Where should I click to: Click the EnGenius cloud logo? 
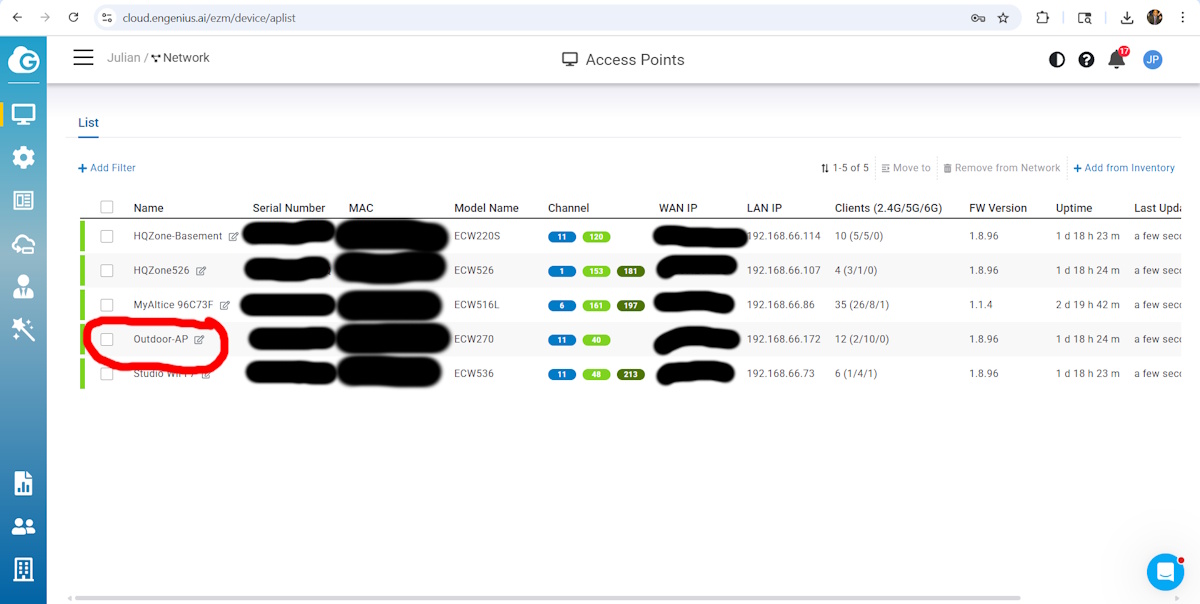coord(23,60)
